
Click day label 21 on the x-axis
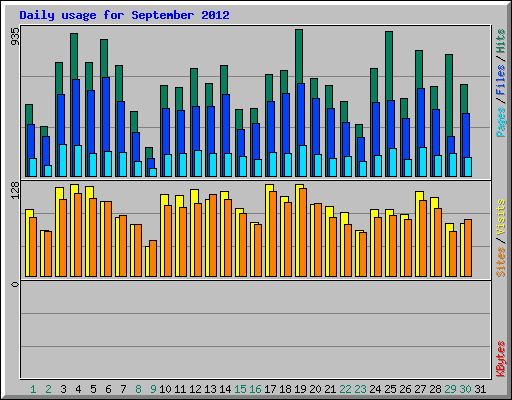[330, 389]
